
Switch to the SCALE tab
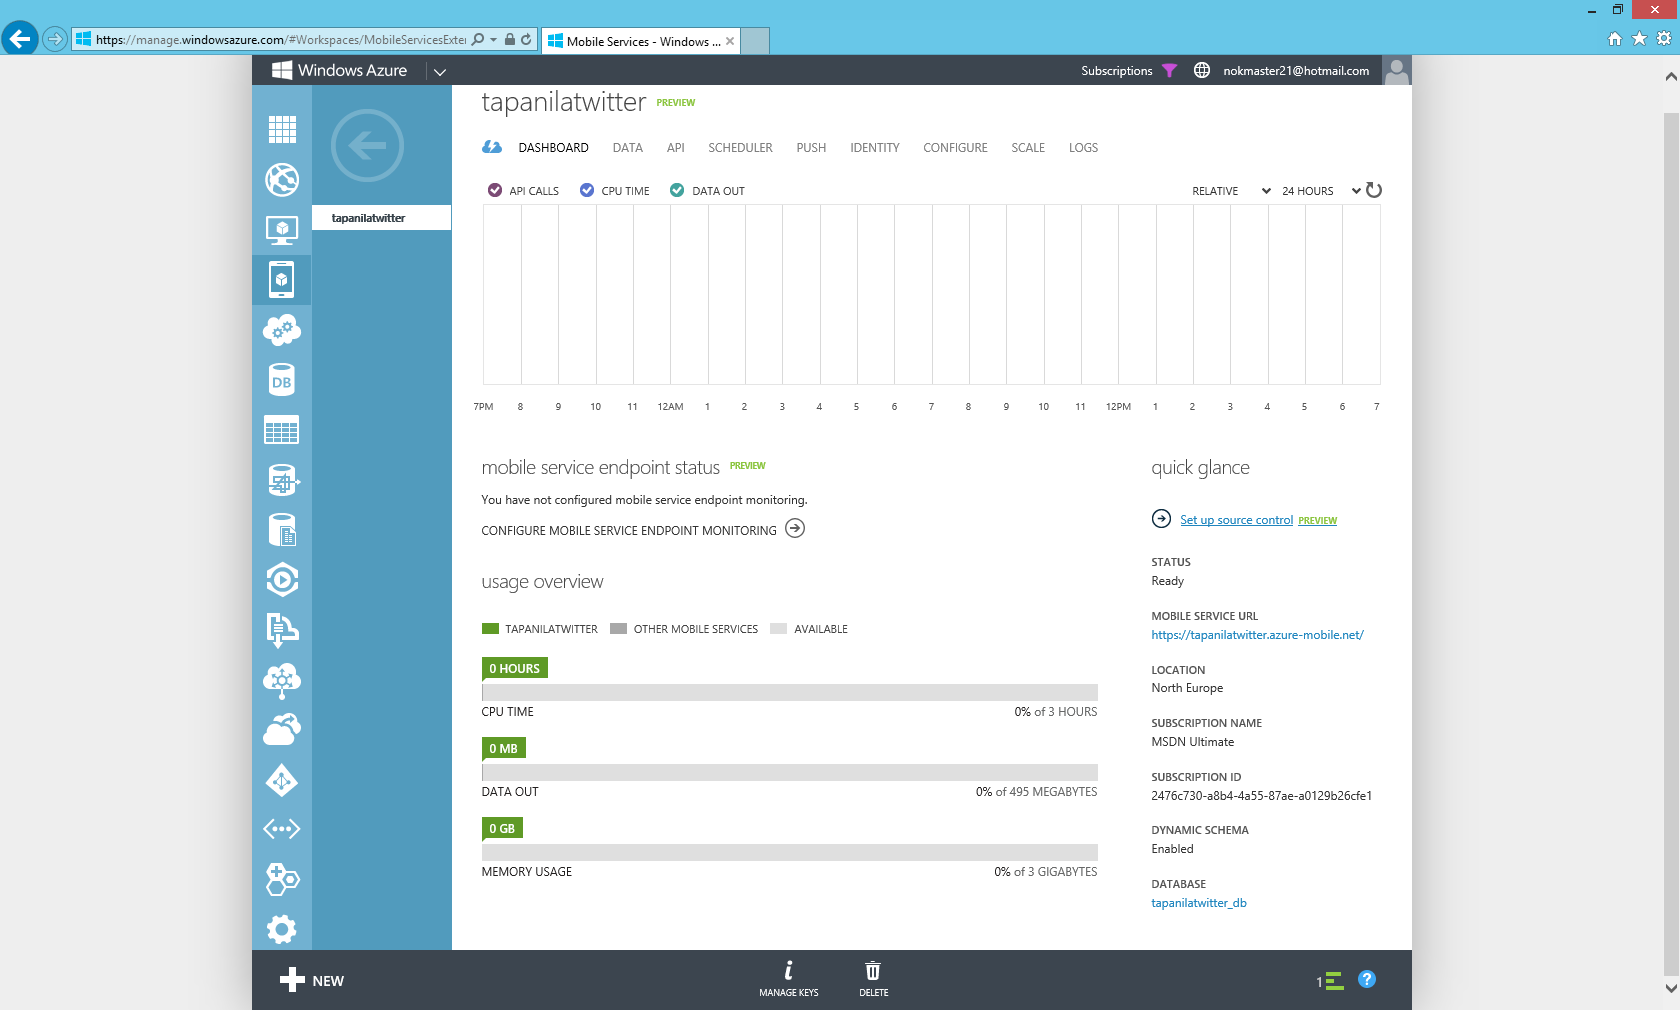click(x=1028, y=148)
